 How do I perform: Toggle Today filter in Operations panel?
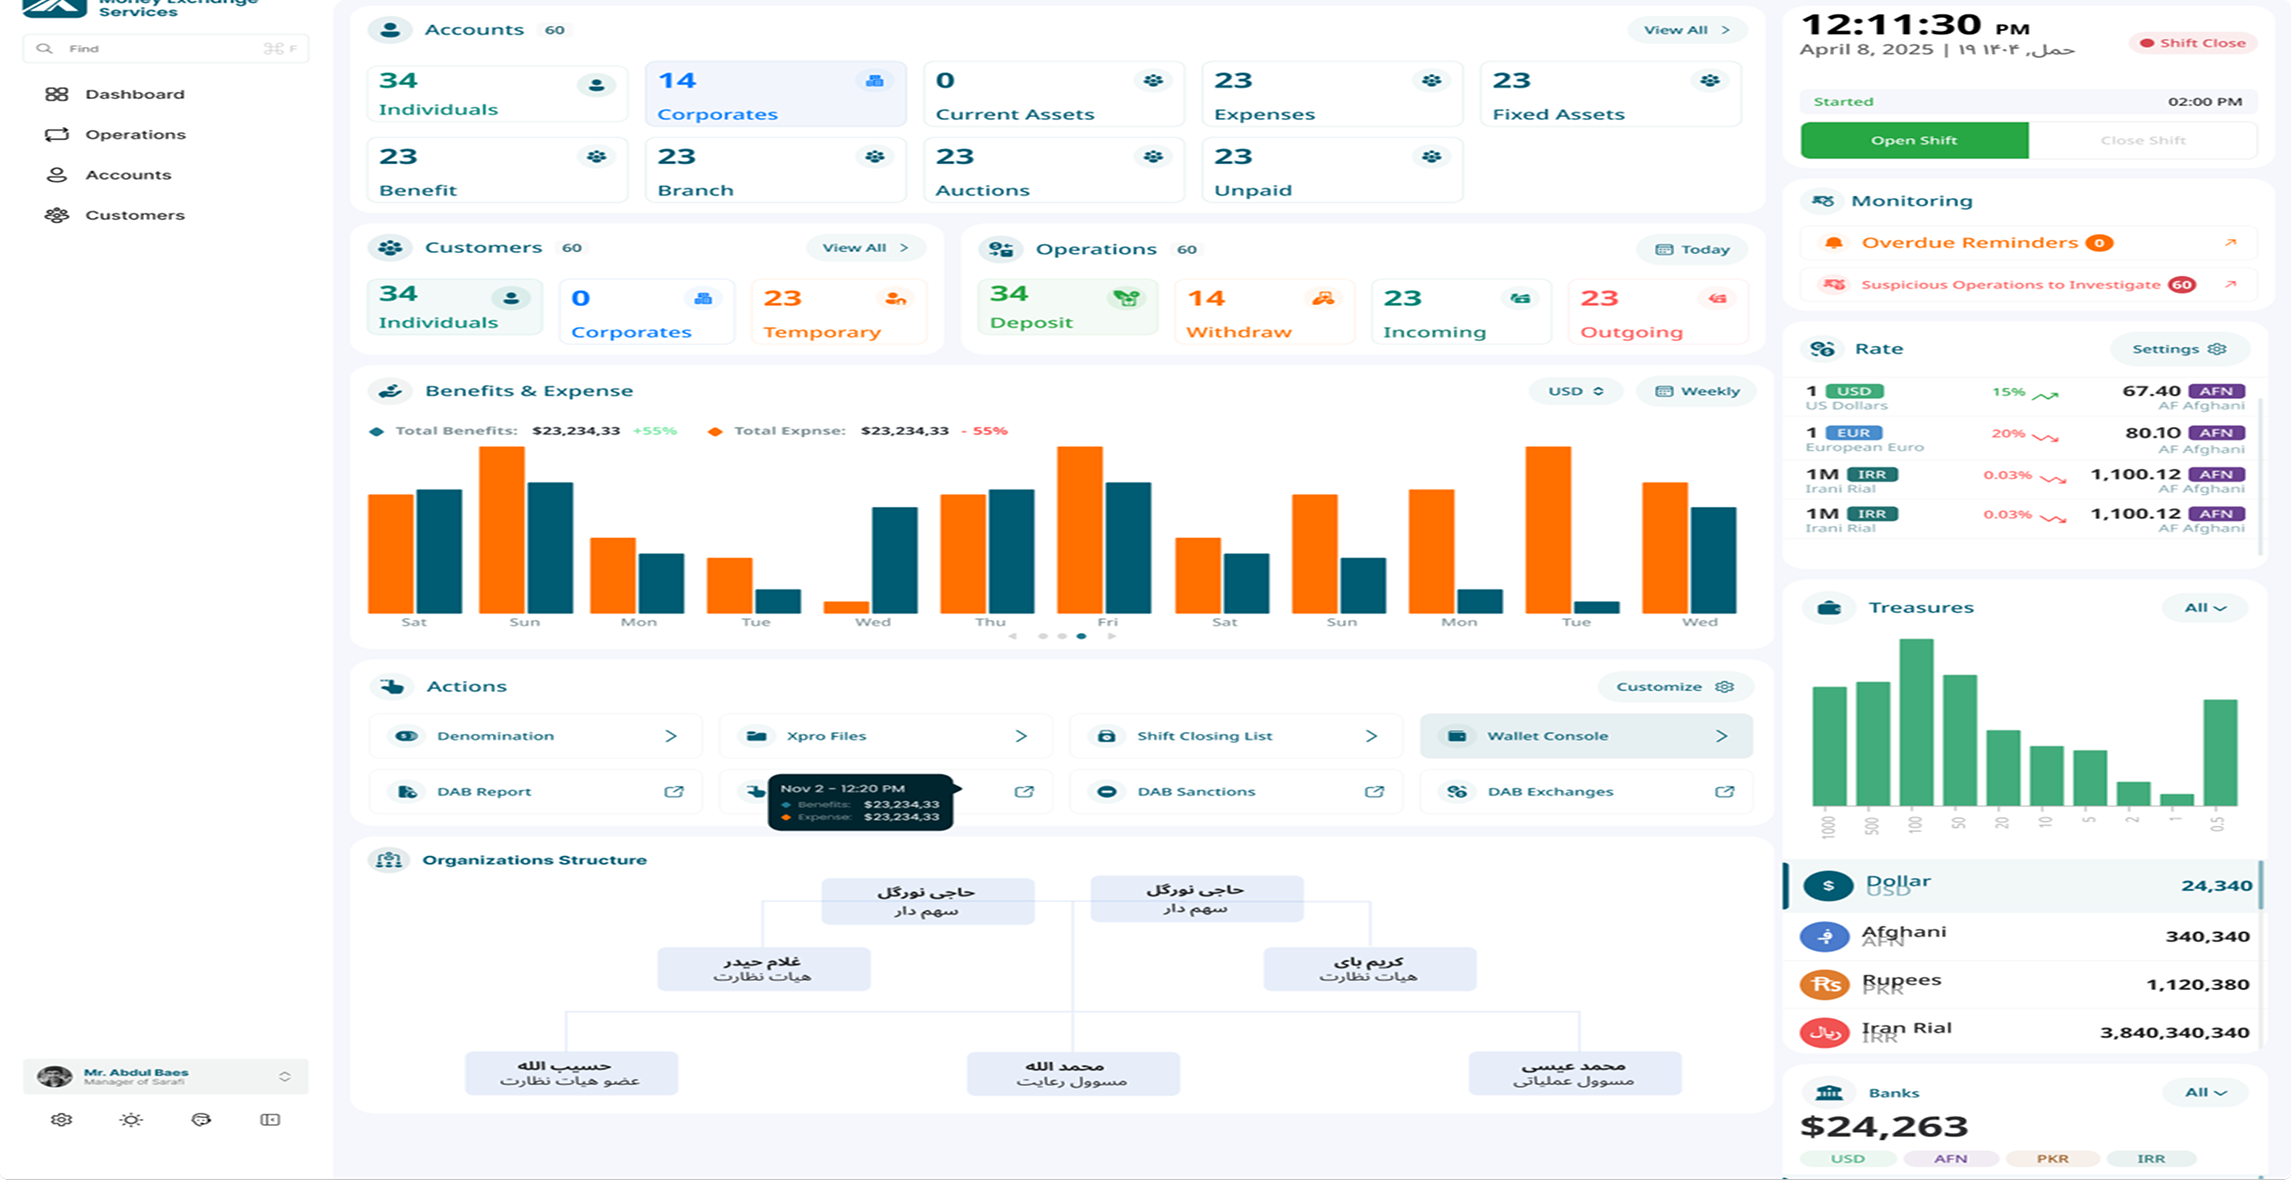tap(1691, 249)
